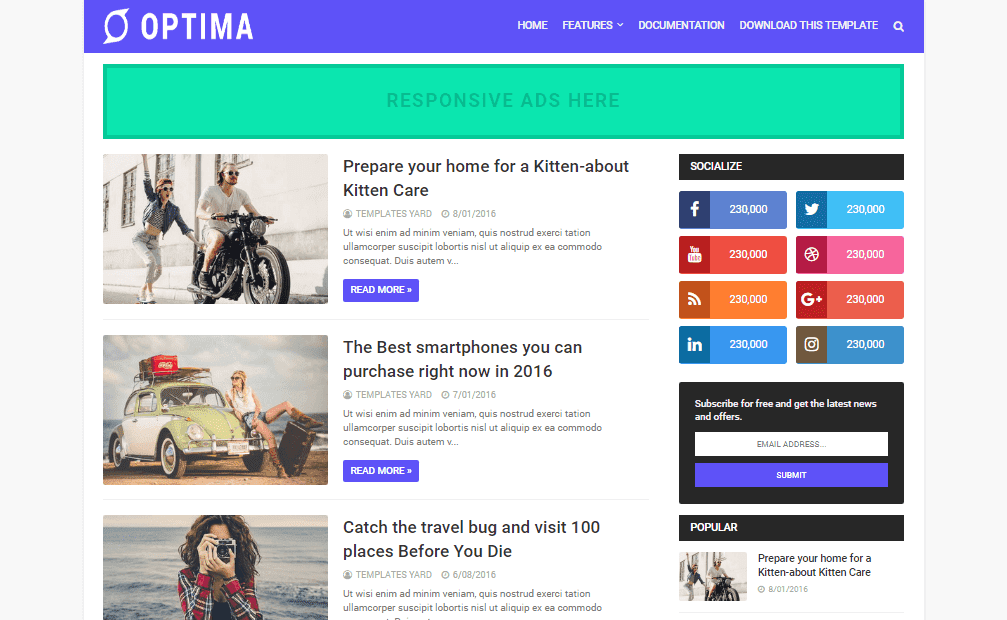Screen dimensions: 1007x620
Task: Open Download This Template link
Action: pyautogui.click(x=809, y=25)
